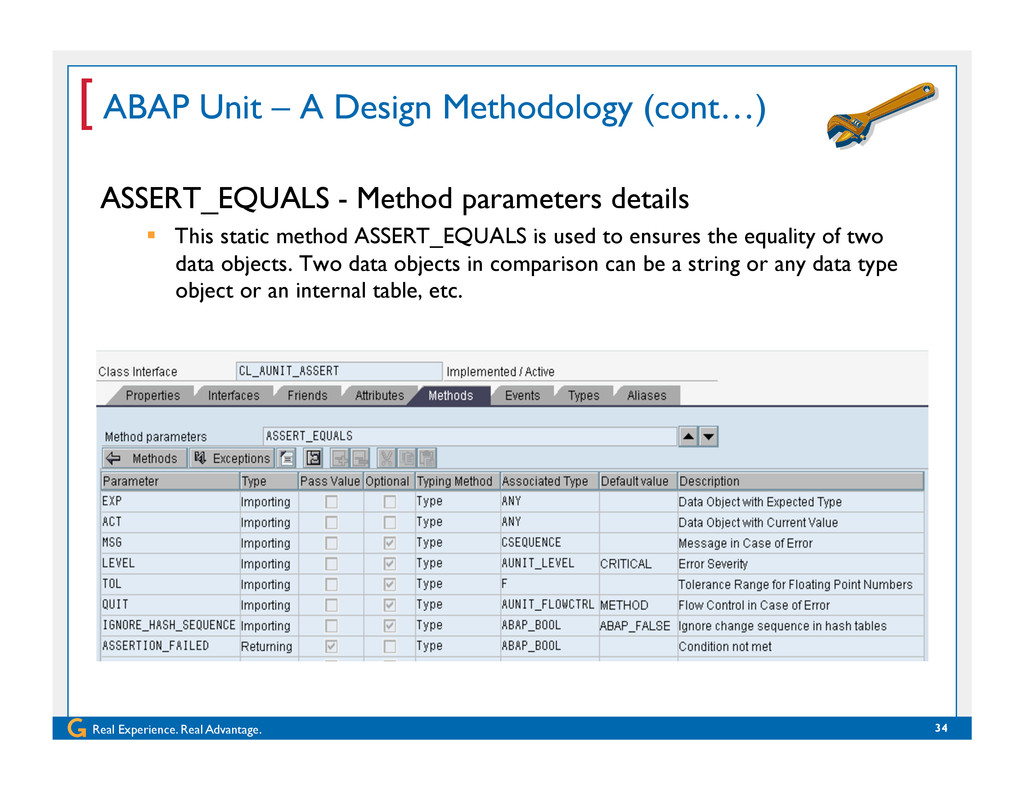
Task: Uncheck Optional for TOL parameter
Action: 390,584
